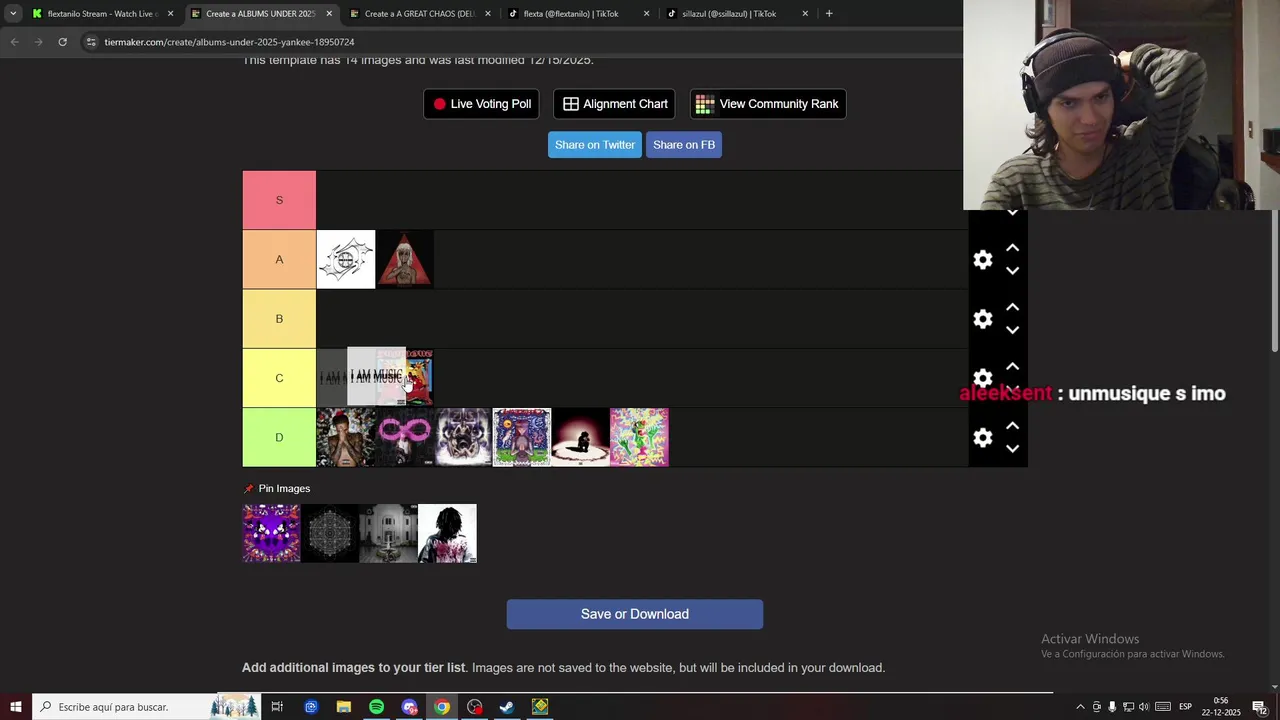1280x720 pixels.
Task: Open Windows Start menu
Action: [16, 707]
